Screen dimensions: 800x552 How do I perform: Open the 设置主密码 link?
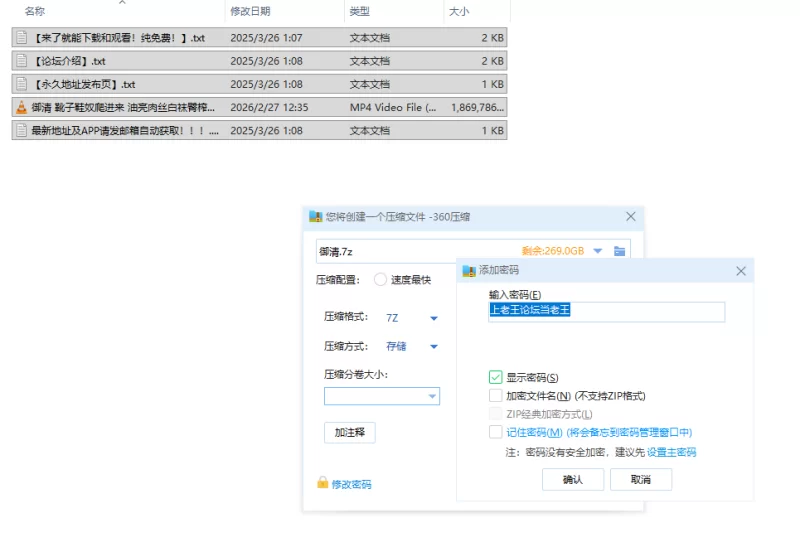(671, 452)
